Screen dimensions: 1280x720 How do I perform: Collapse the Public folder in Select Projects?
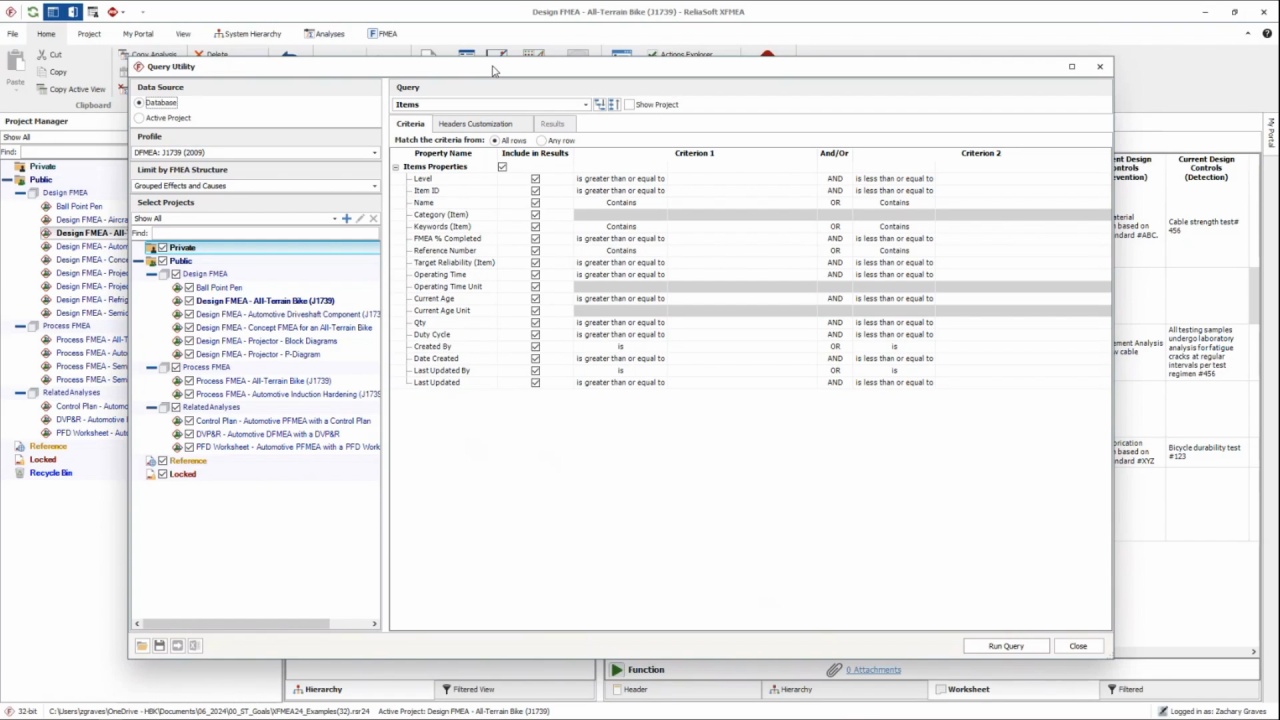click(139, 261)
